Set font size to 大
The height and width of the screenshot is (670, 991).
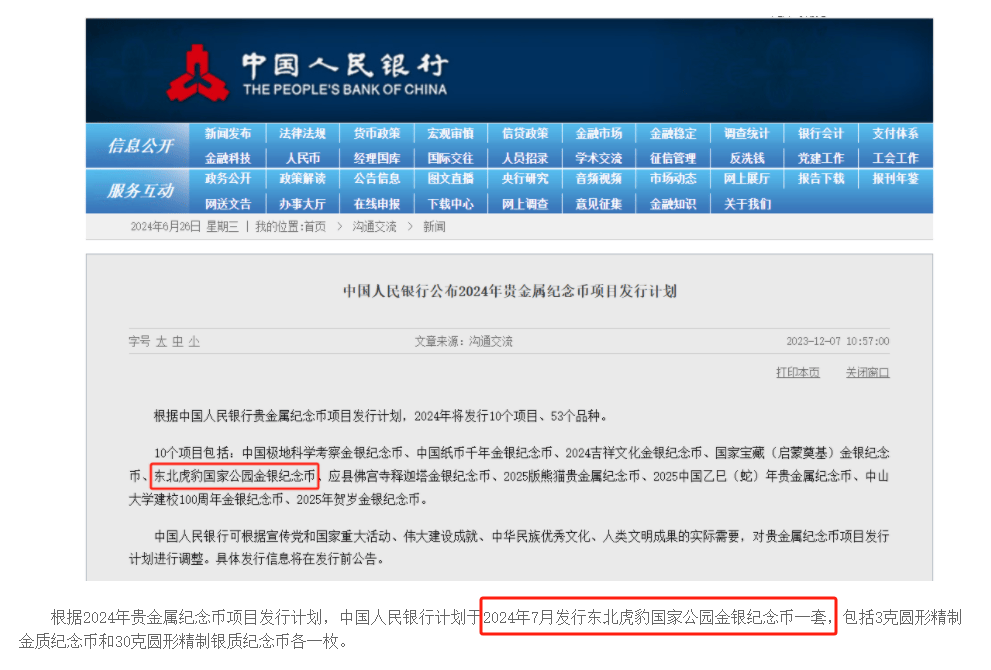pos(161,341)
